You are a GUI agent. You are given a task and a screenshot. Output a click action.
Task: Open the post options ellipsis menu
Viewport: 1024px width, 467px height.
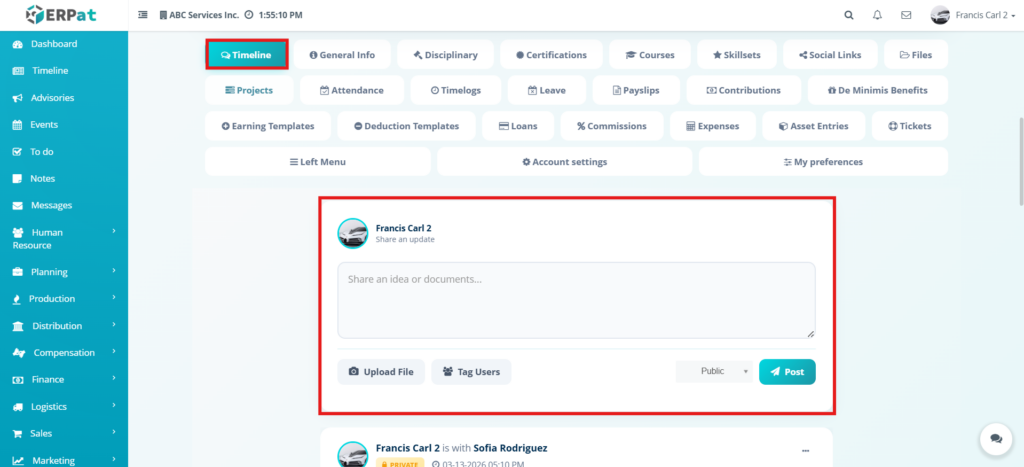[805, 451]
